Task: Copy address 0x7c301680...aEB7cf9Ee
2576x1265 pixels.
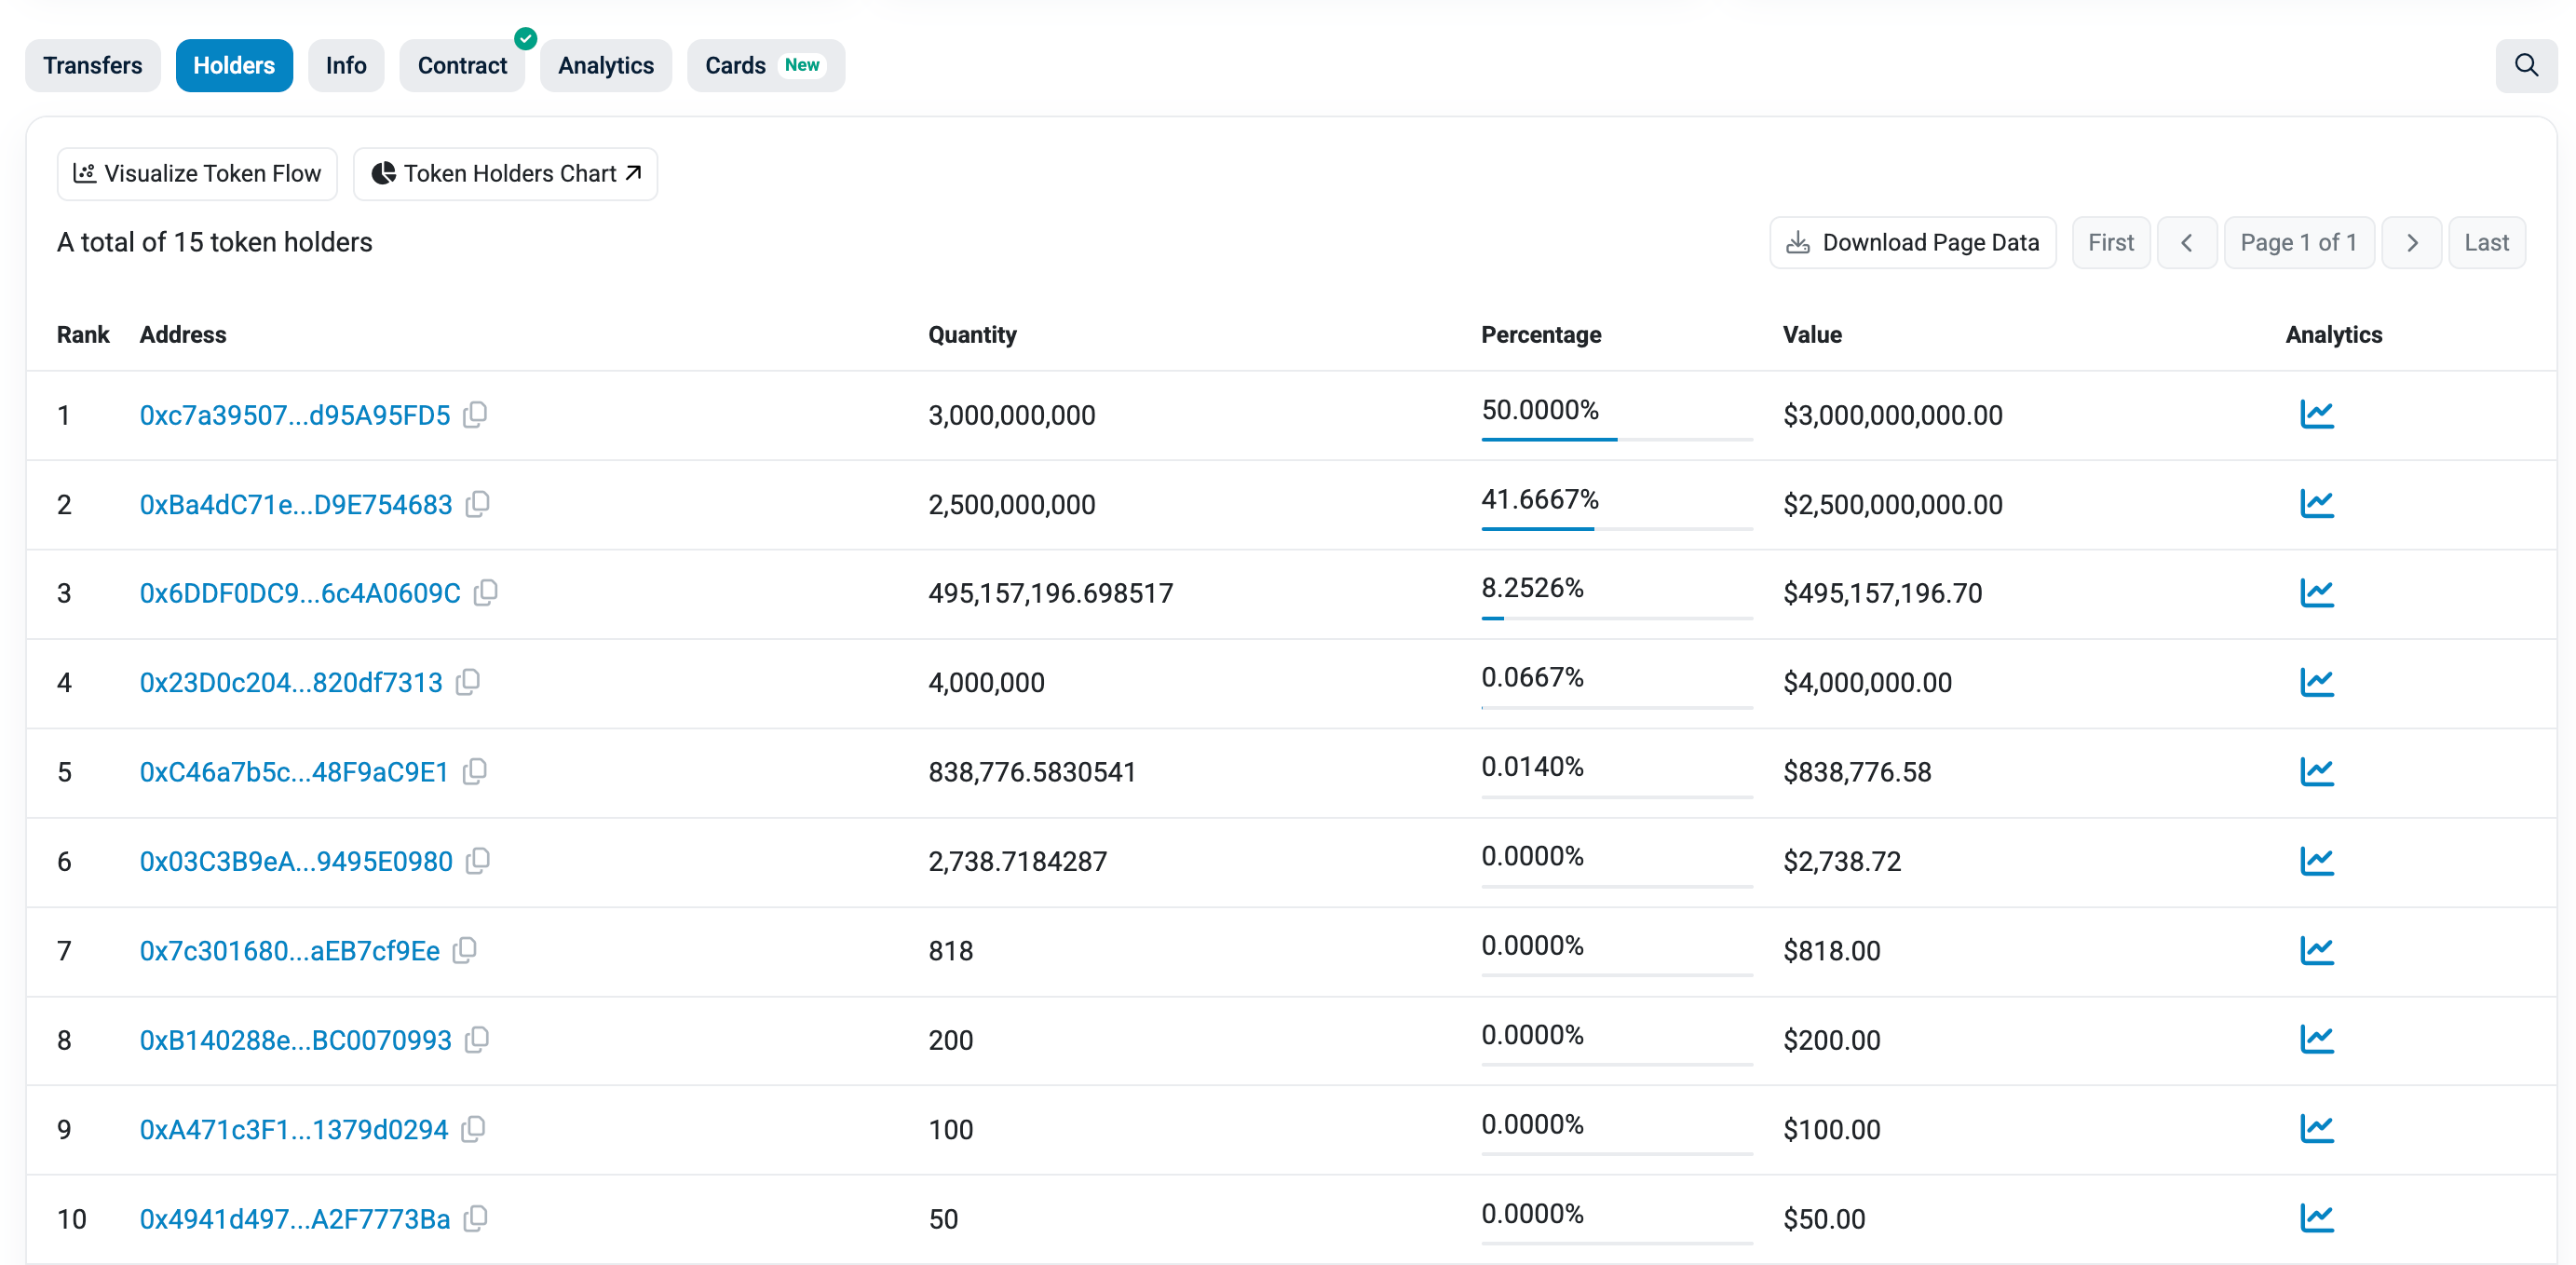Action: (465, 950)
